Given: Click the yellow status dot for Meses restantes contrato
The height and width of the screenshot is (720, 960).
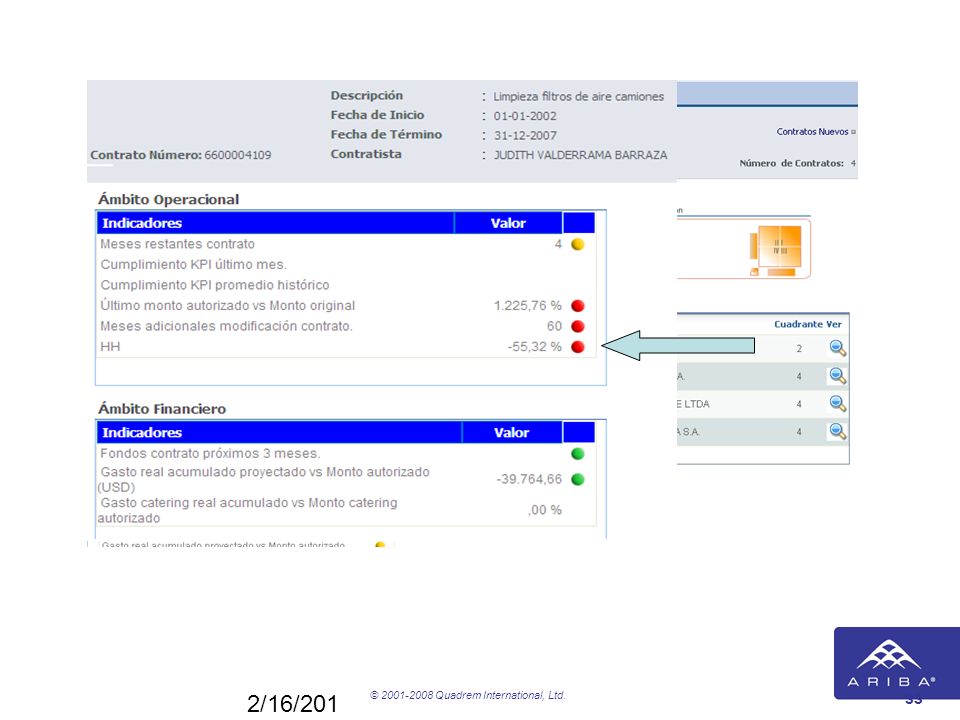Looking at the screenshot, I should [577, 244].
